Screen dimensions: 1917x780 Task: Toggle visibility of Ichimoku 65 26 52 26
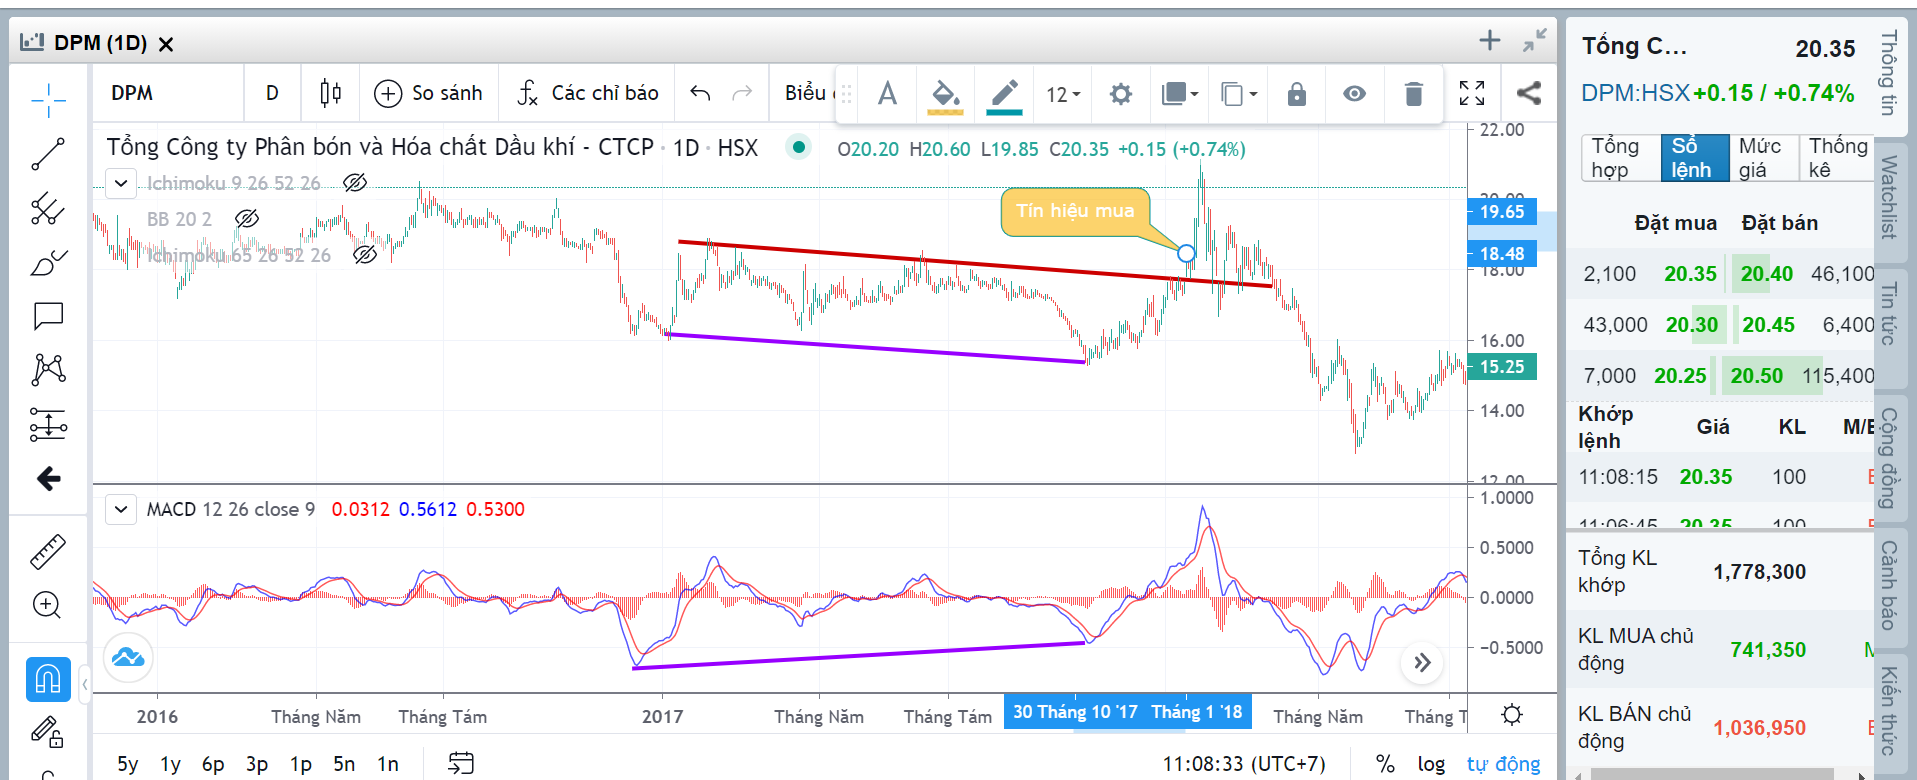[x=365, y=255]
